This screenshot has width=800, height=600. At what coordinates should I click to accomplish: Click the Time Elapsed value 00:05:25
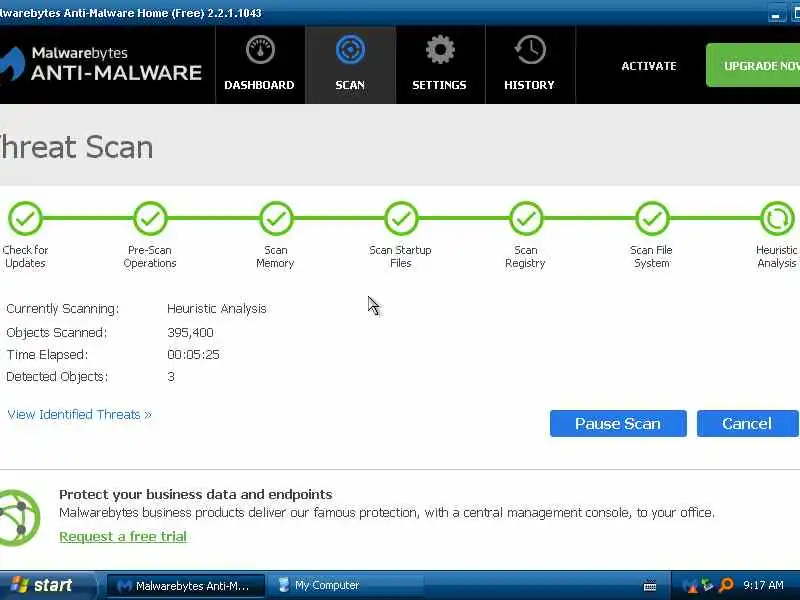[x=193, y=355]
